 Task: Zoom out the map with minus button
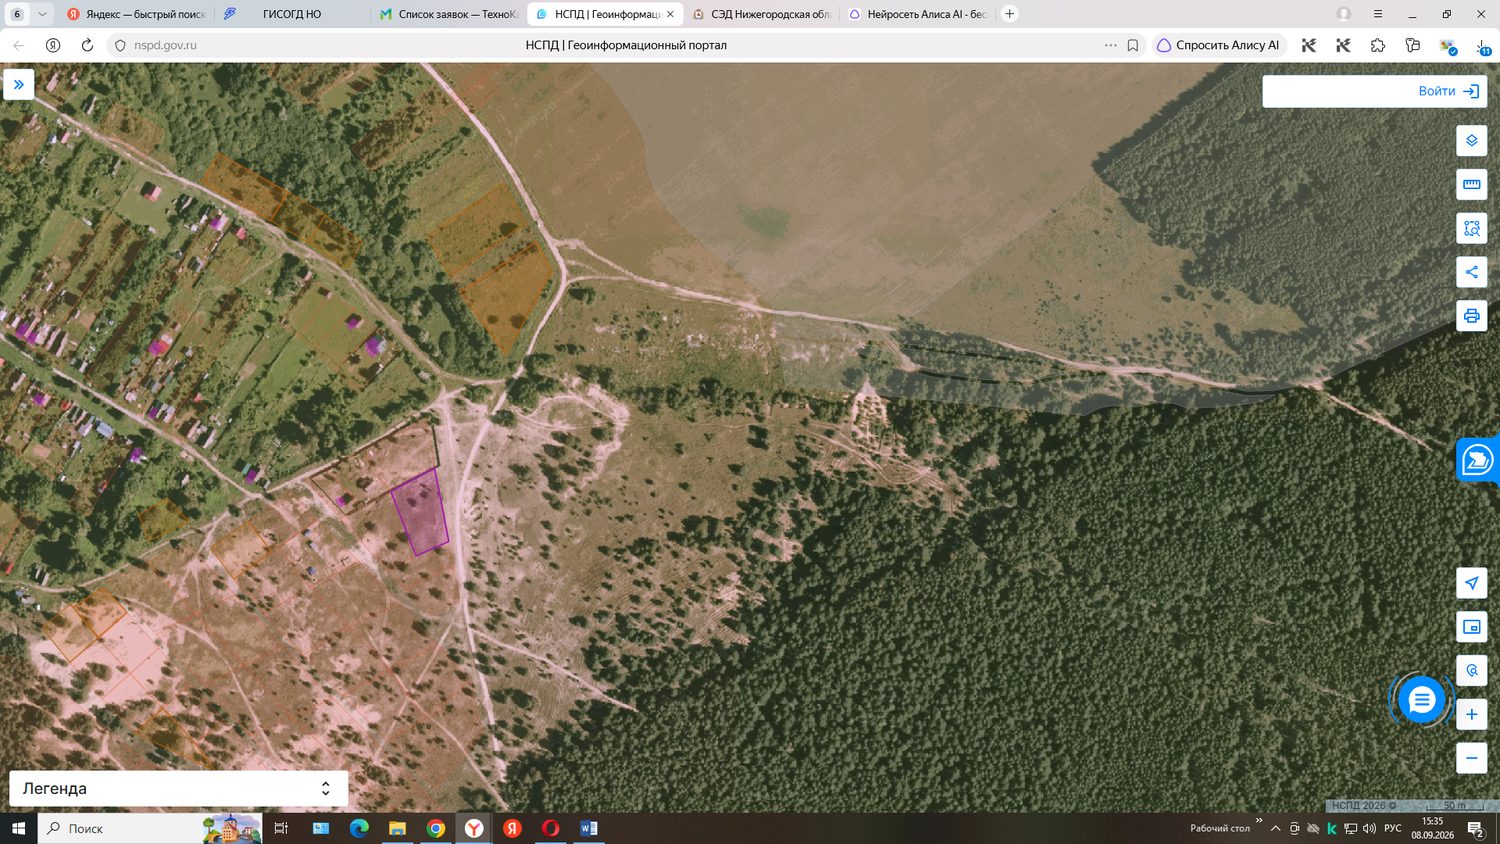(1471, 758)
